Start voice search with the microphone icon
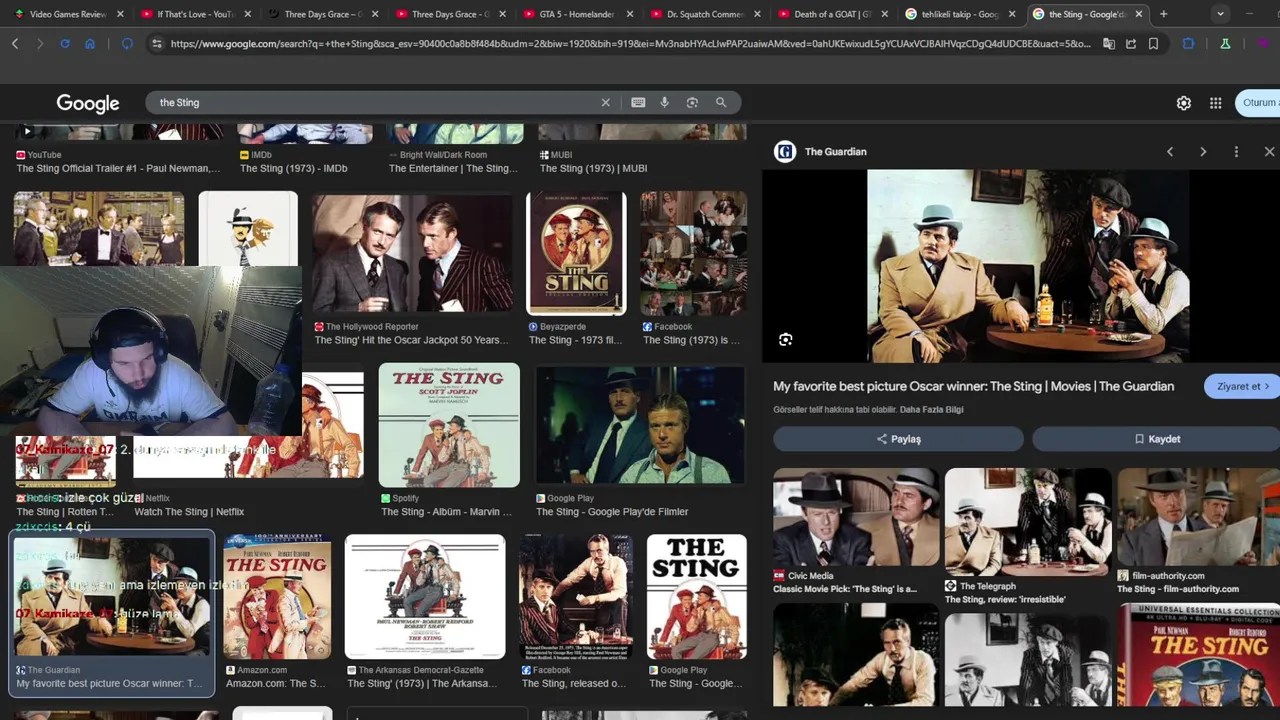The height and width of the screenshot is (720, 1280). point(664,102)
